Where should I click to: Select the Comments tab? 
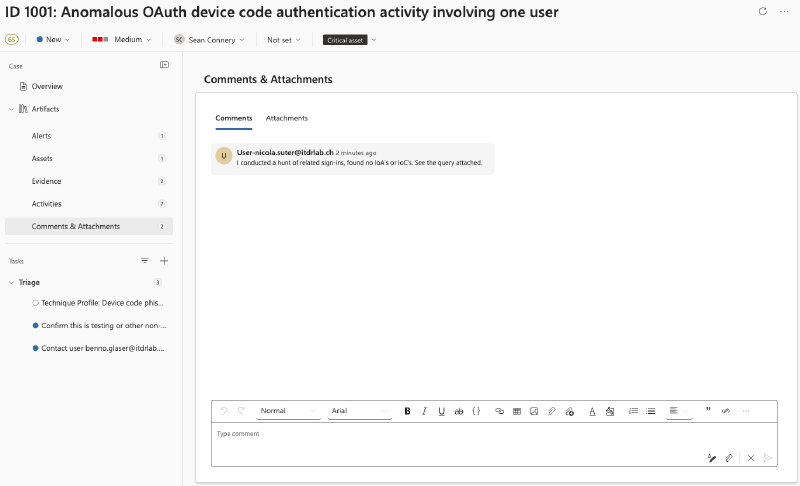[x=234, y=118]
